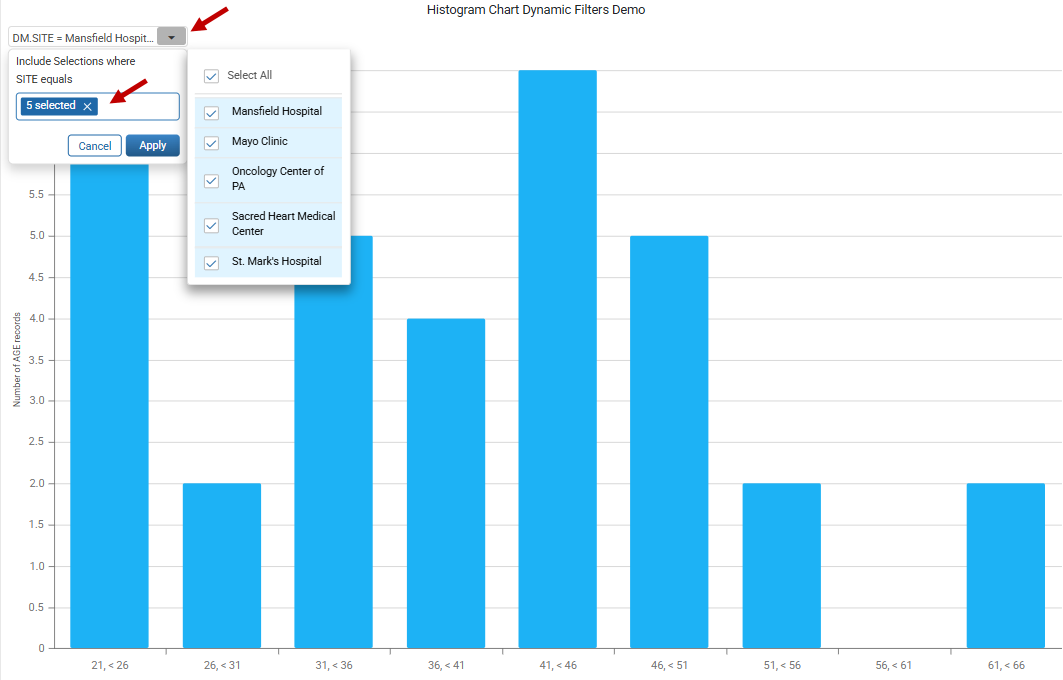The height and width of the screenshot is (680, 1063).
Task: Click the '21, < 26' x-axis label
Action: [x=110, y=665]
